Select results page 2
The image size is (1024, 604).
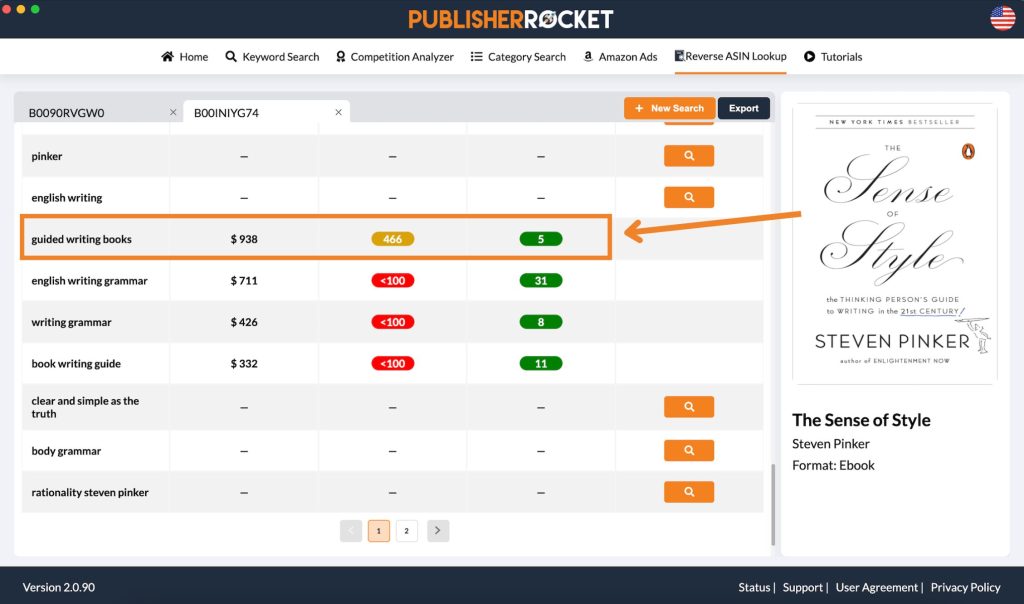point(406,531)
